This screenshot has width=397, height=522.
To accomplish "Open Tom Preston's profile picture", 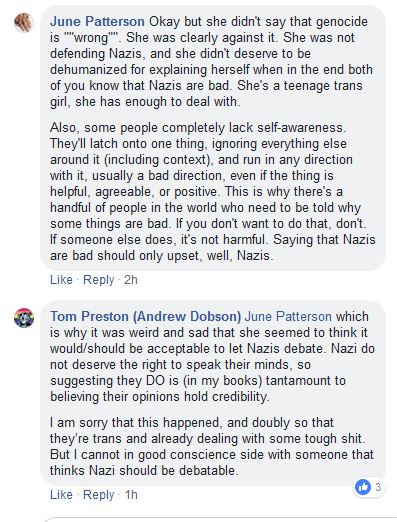I will point(24,318).
